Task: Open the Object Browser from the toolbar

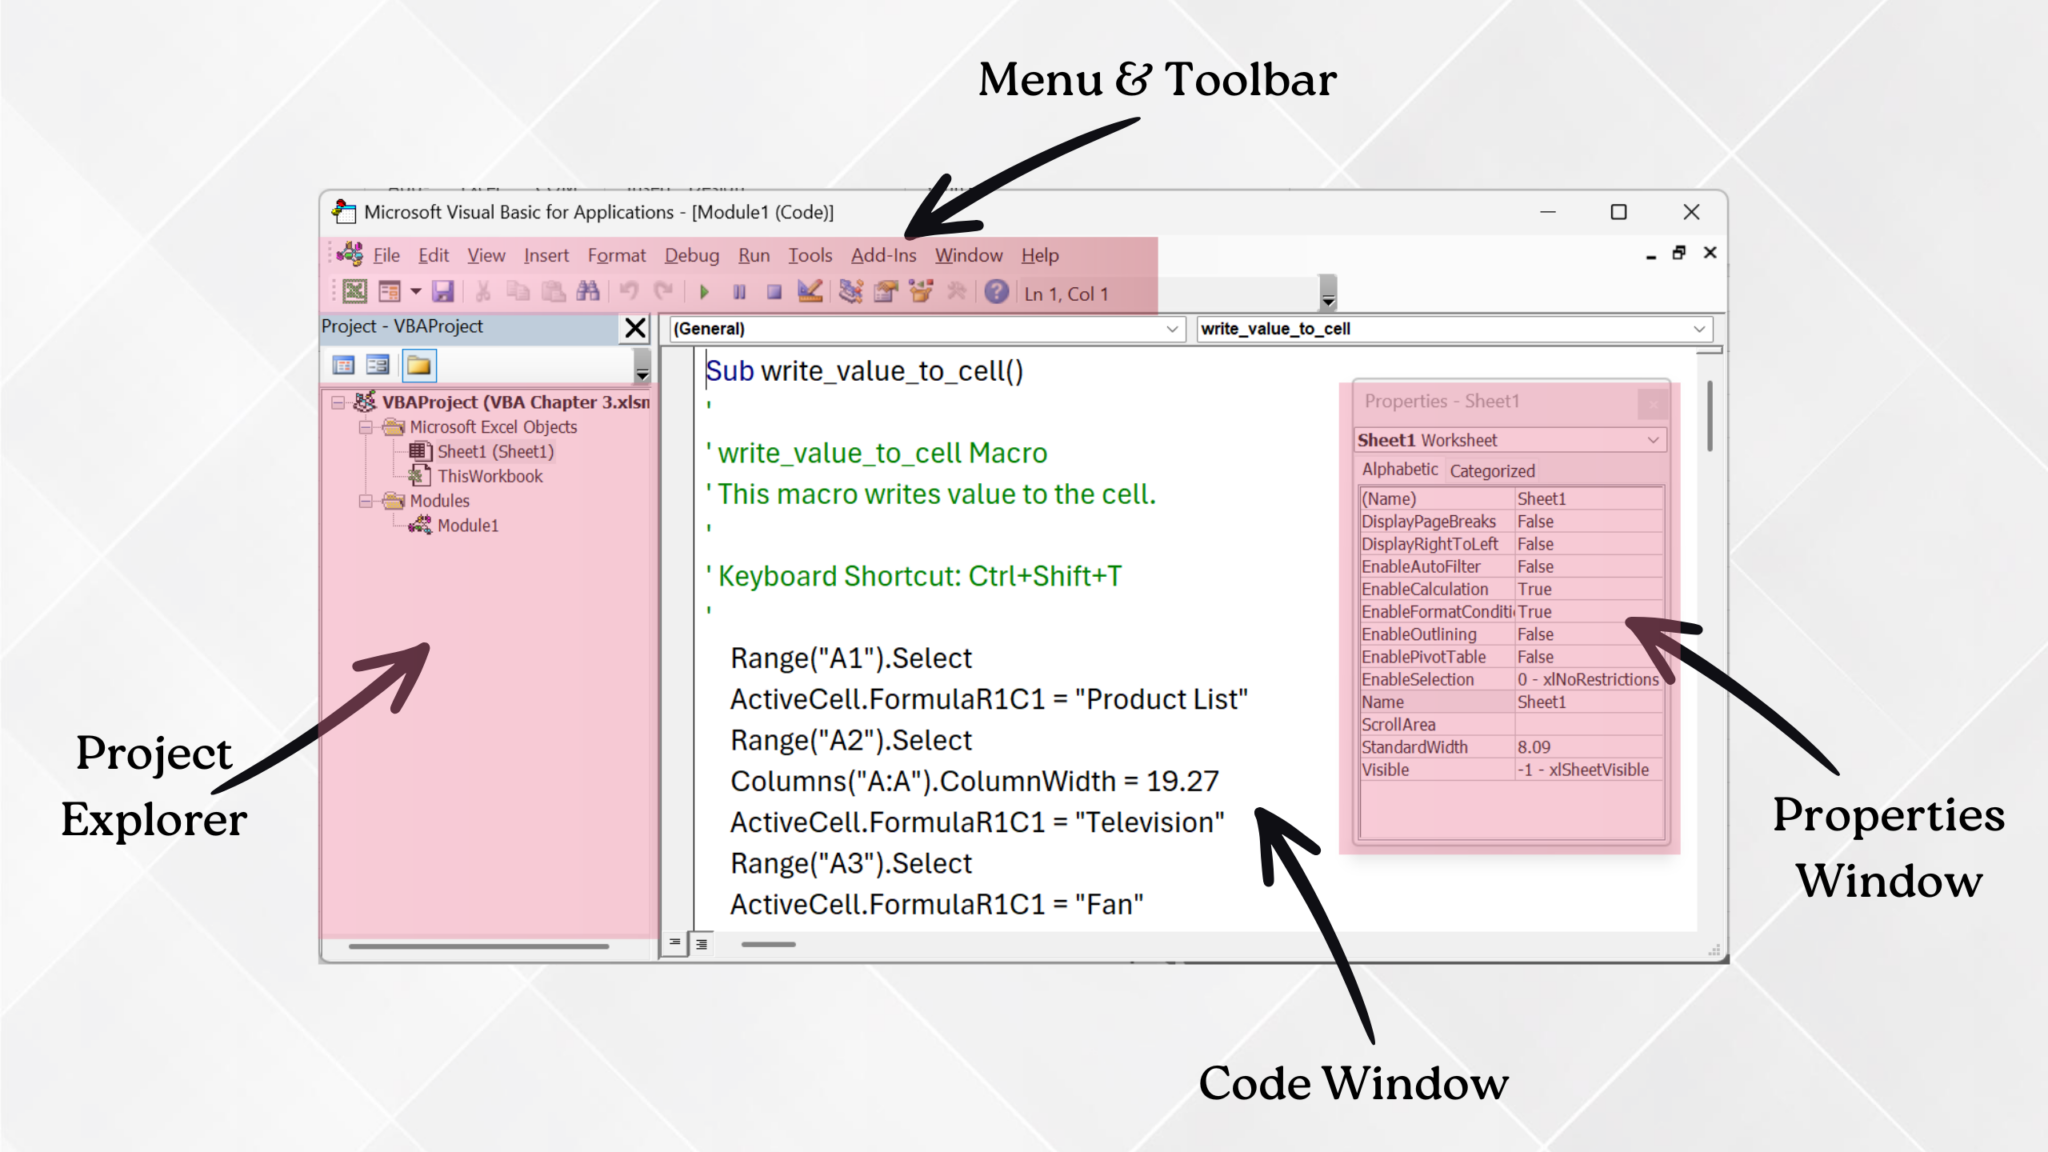Action: [919, 293]
